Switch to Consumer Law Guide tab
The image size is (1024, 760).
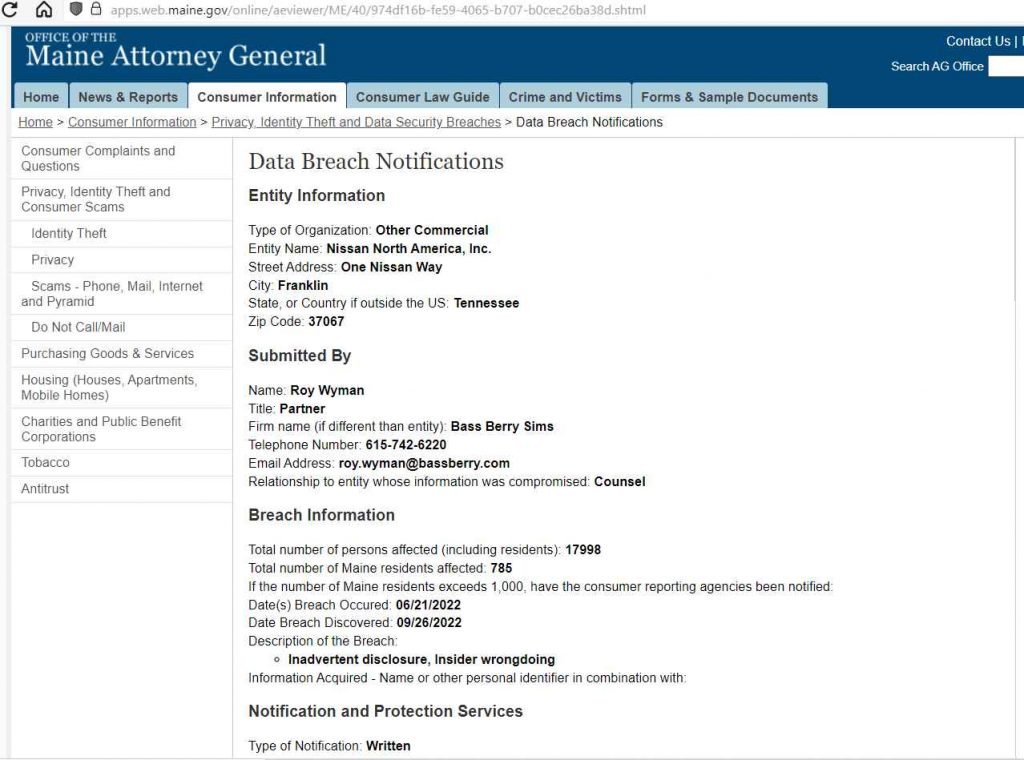[423, 97]
